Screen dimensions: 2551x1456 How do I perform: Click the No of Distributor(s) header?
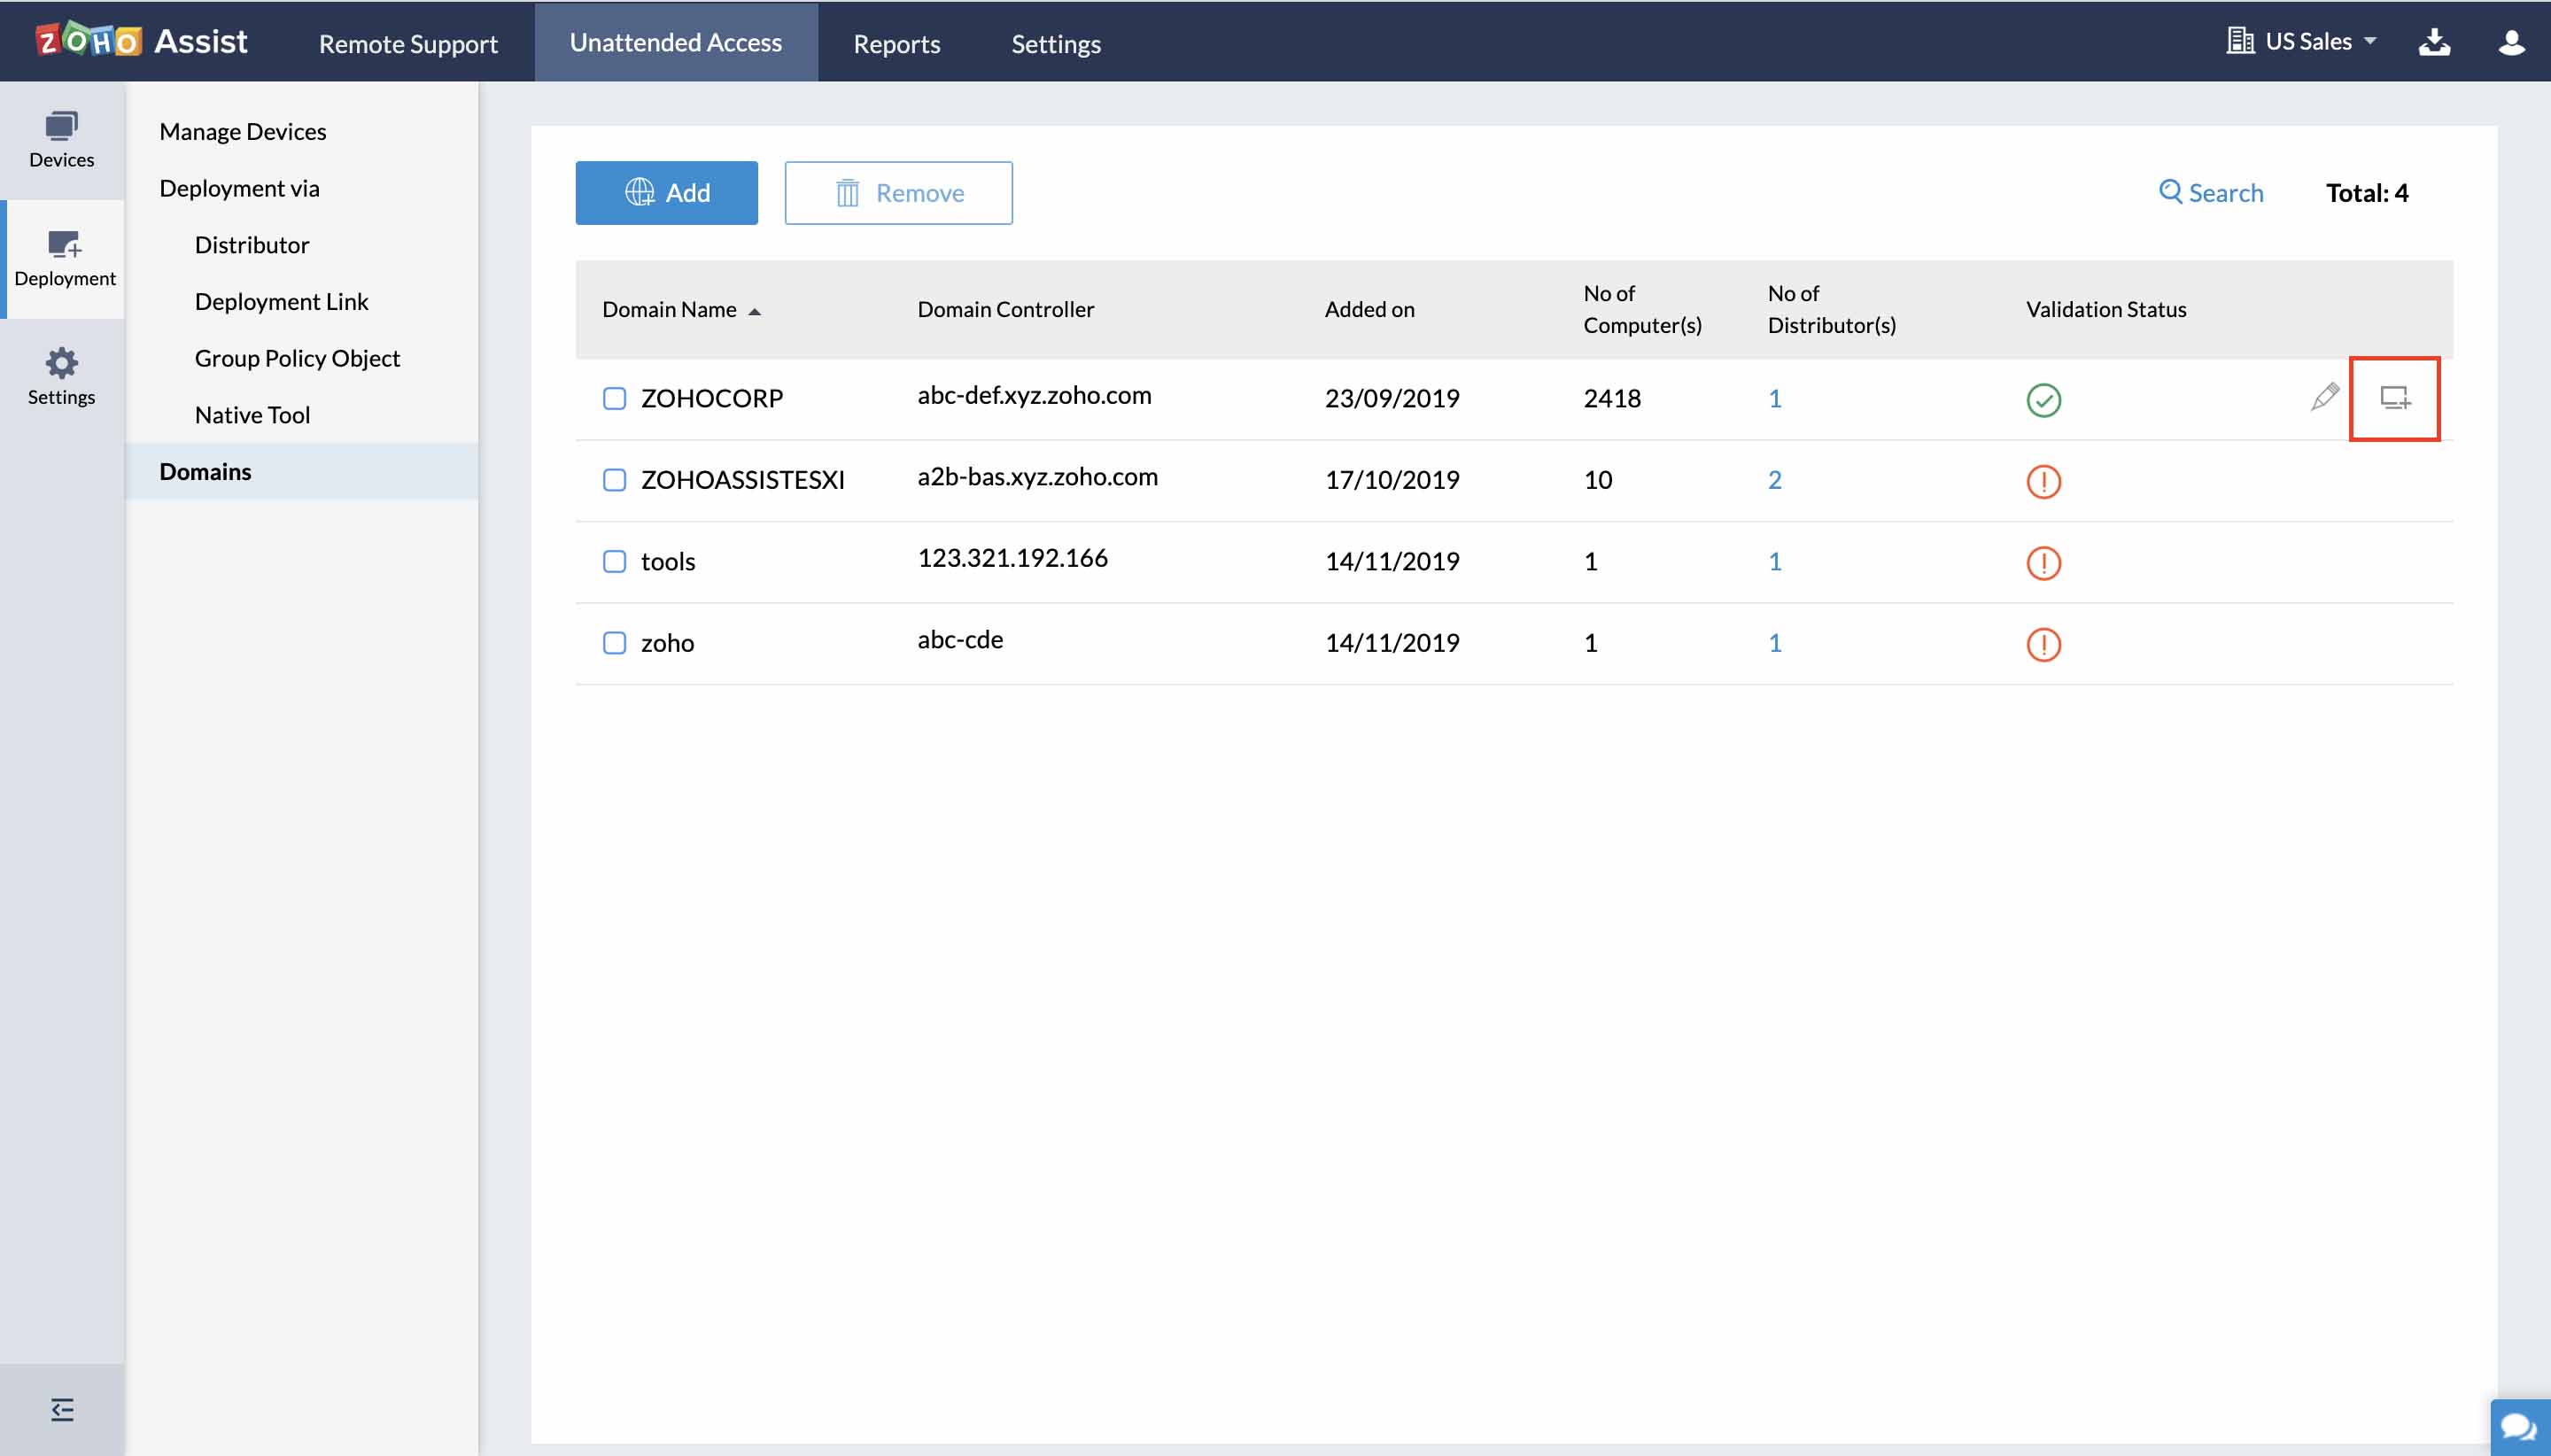(x=1830, y=309)
